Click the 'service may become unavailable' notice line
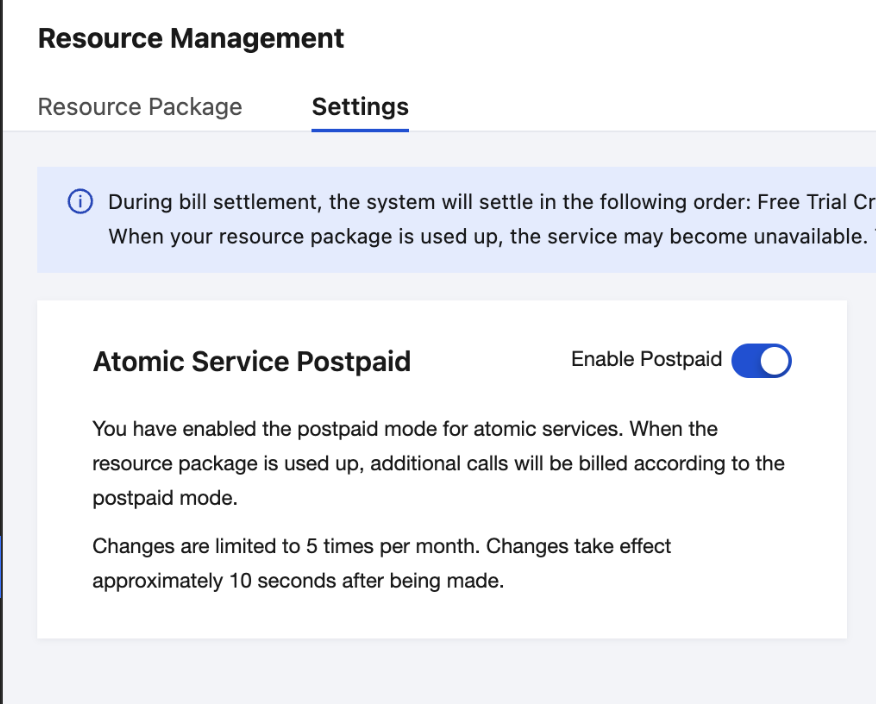 tap(480, 237)
